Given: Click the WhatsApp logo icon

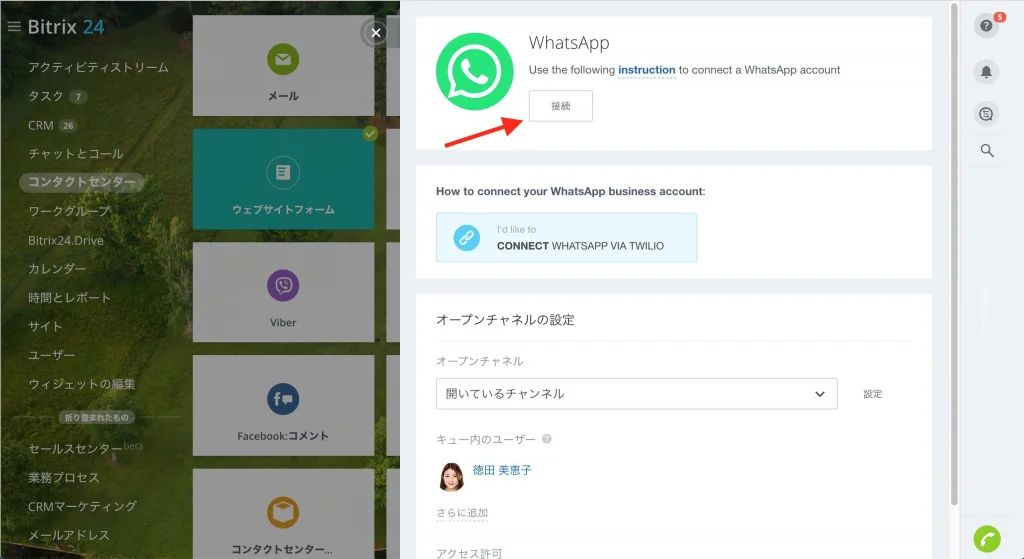Looking at the screenshot, I should (x=474, y=71).
